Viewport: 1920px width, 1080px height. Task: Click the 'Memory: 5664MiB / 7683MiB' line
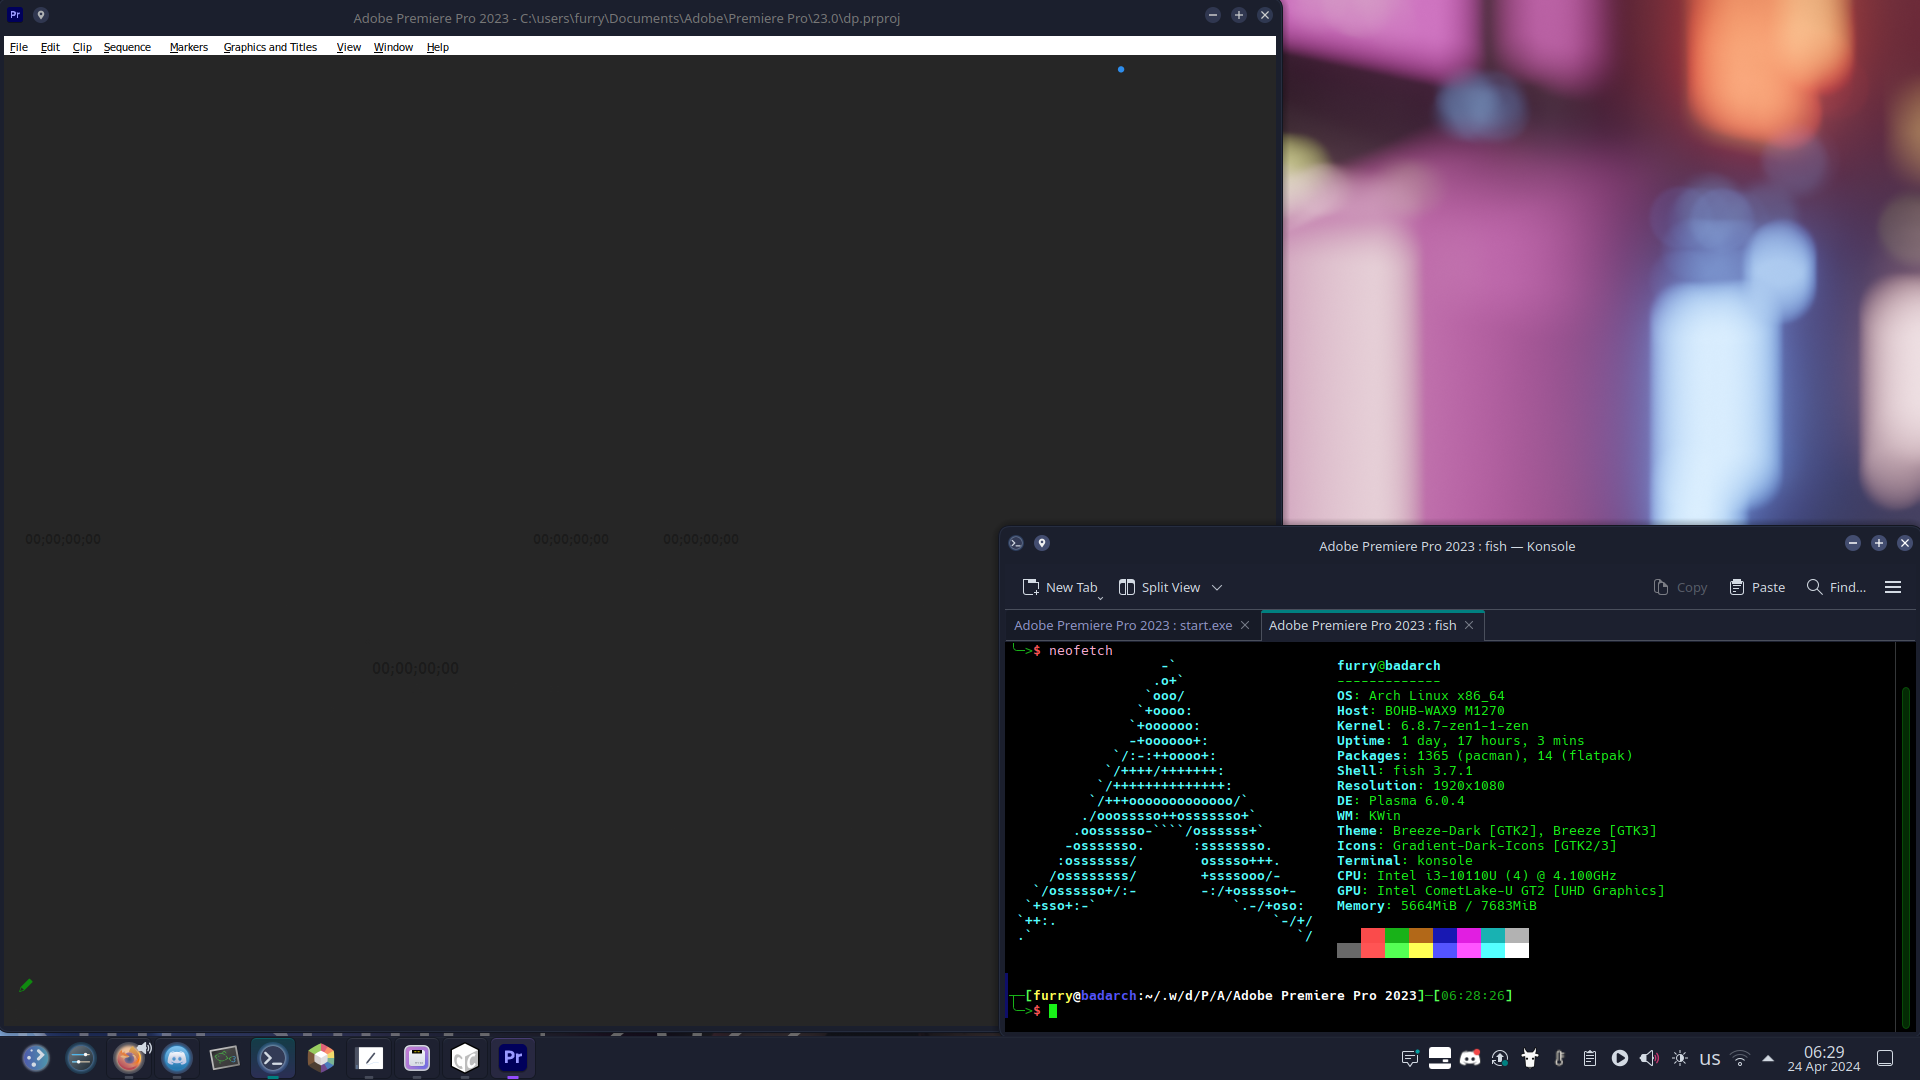[1437, 906]
